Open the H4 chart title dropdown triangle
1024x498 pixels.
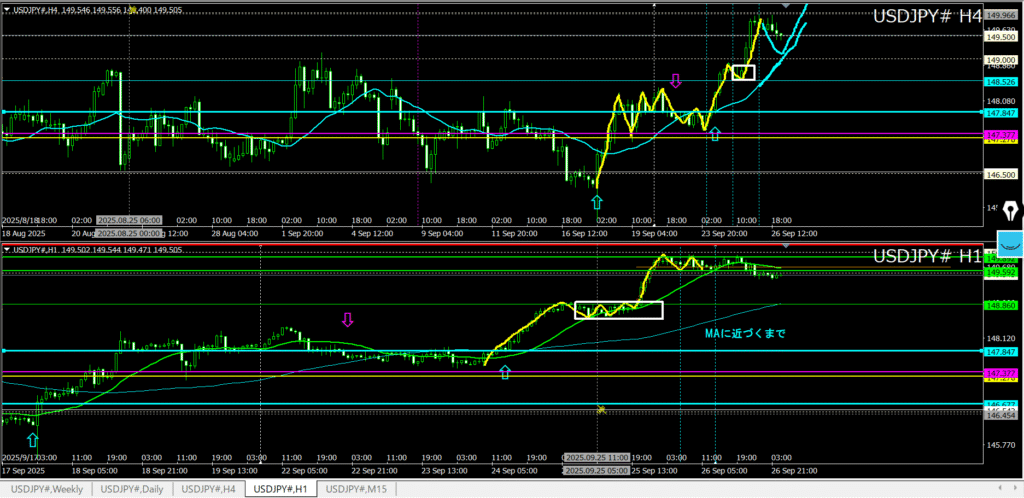coord(6,9)
